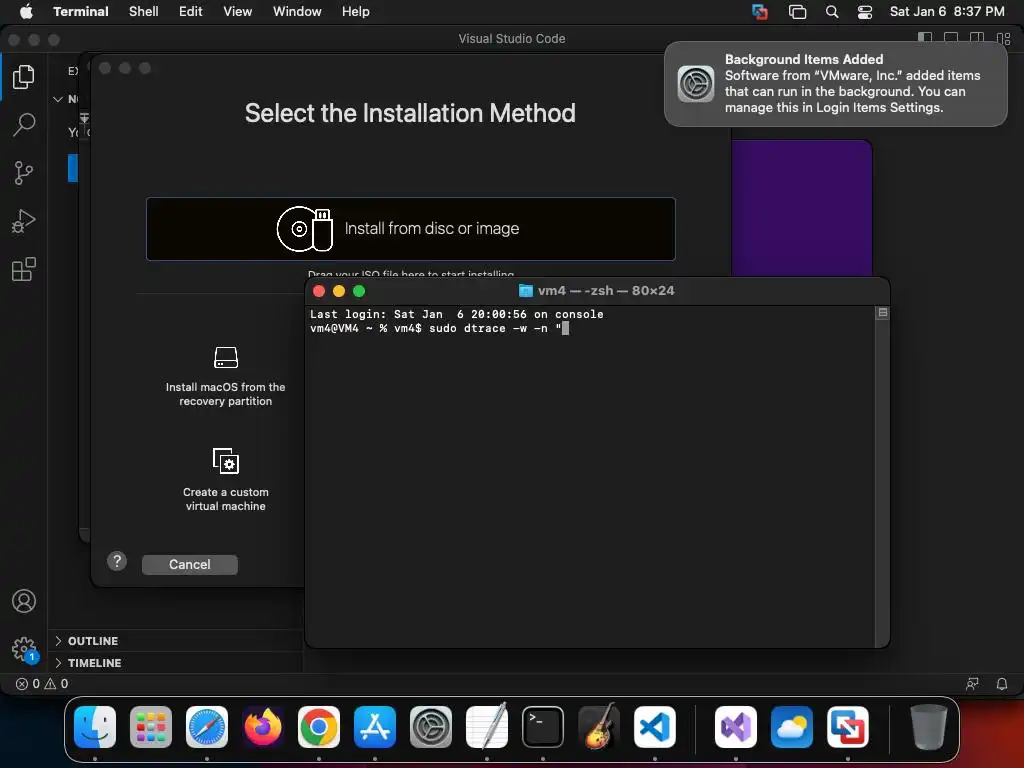
Task: Open Launchpad from the Dock
Action: [151, 726]
